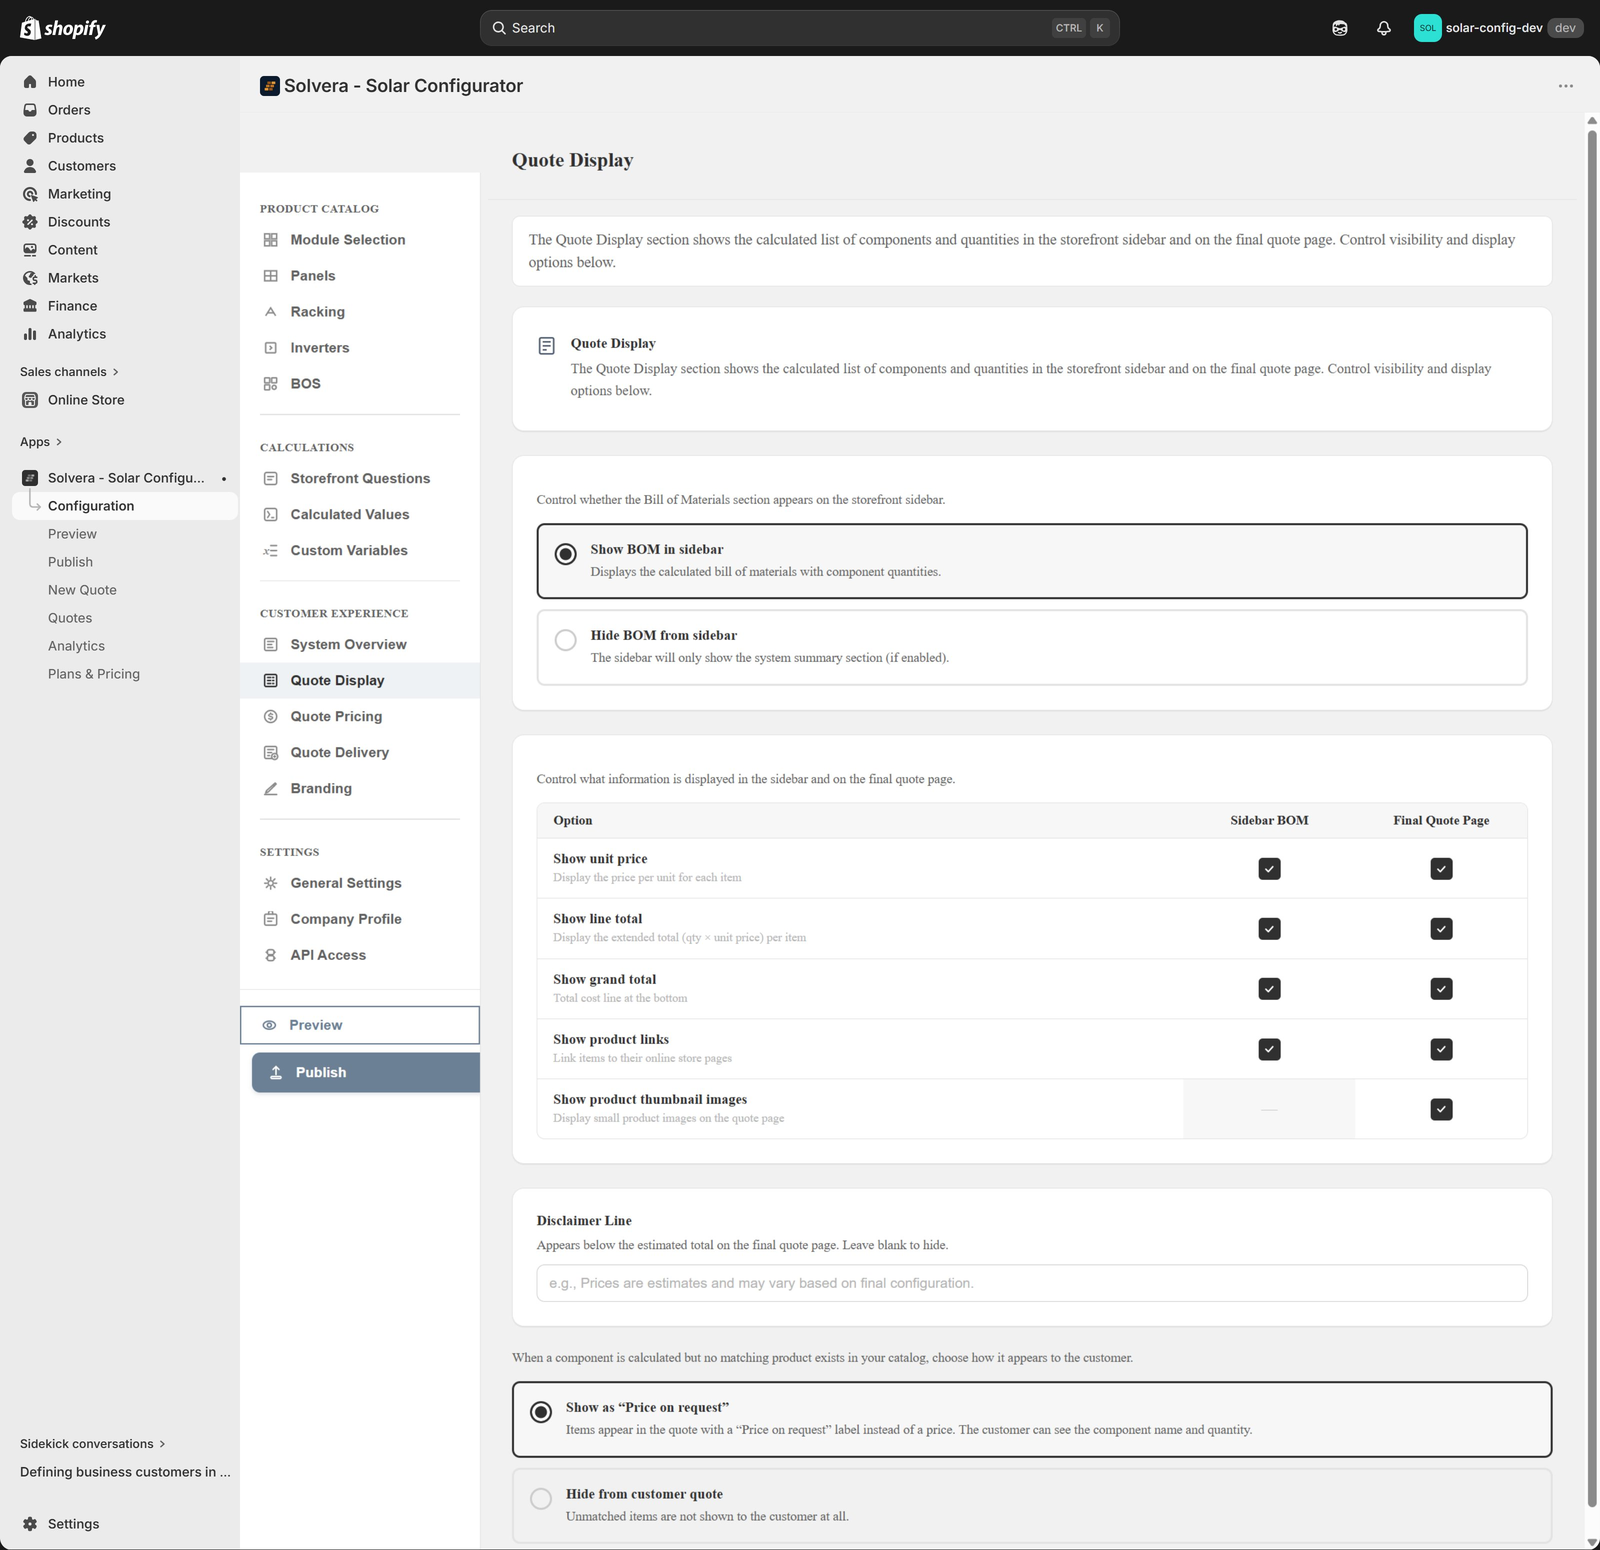The height and width of the screenshot is (1550, 1600).
Task: Go to Quote Delivery settings
Action: (359, 753)
